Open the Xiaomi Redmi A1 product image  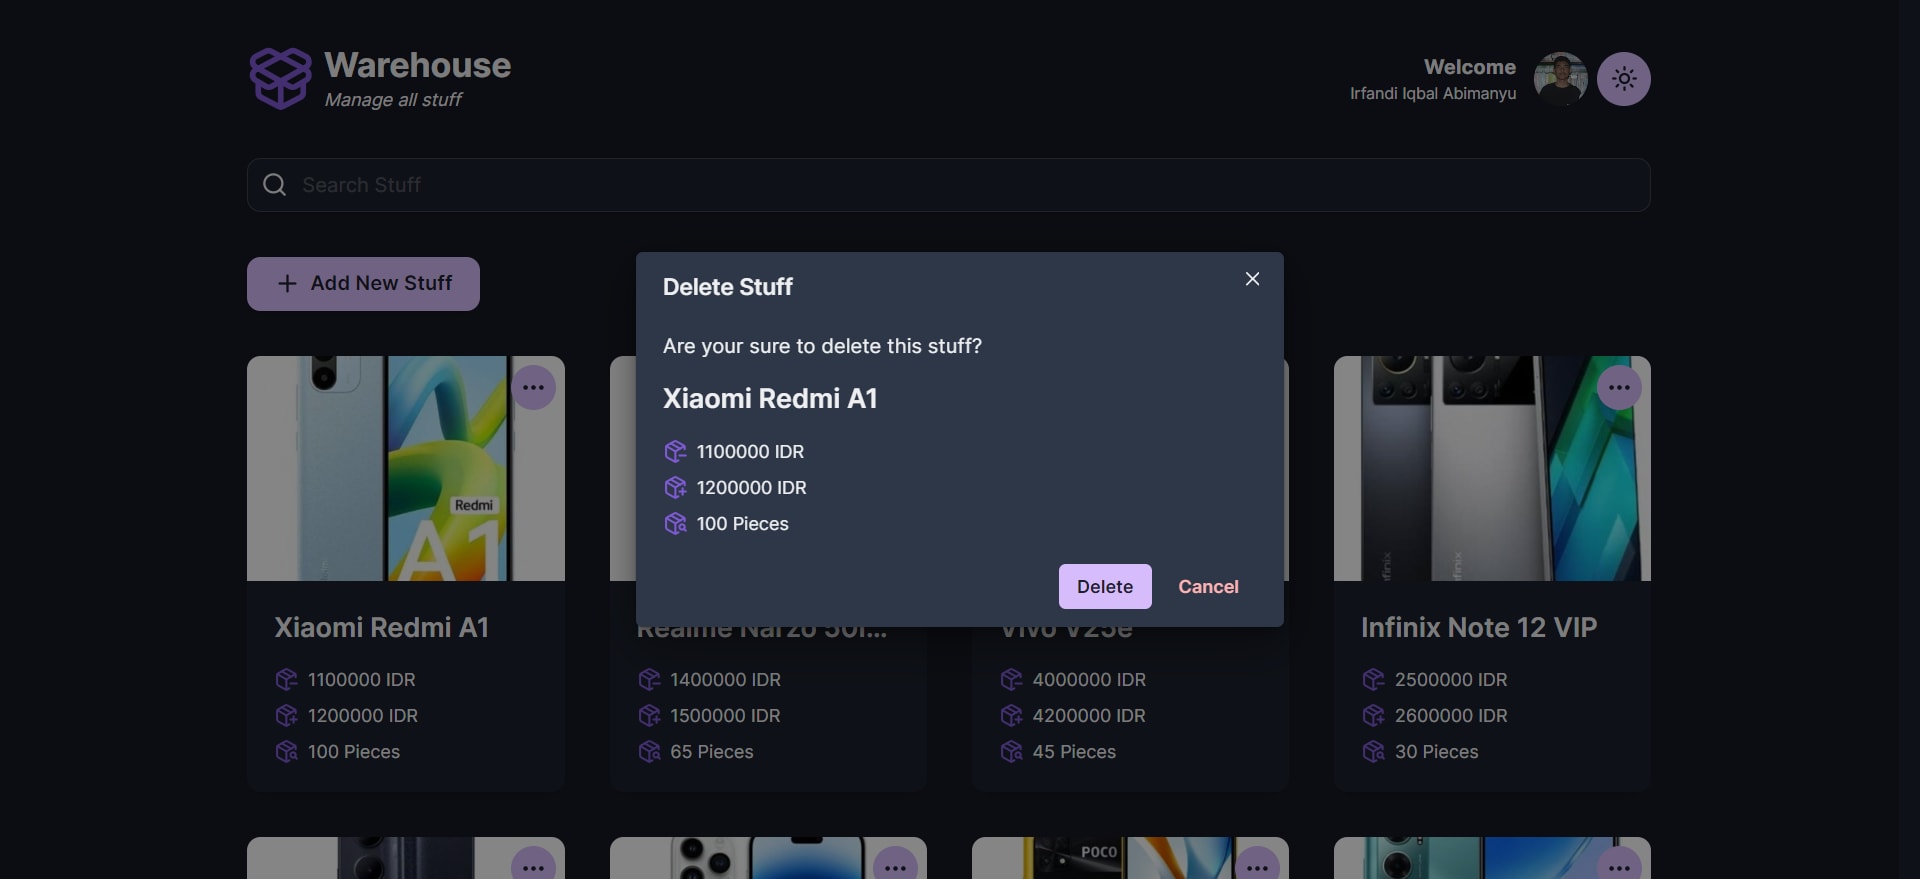(x=406, y=468)
